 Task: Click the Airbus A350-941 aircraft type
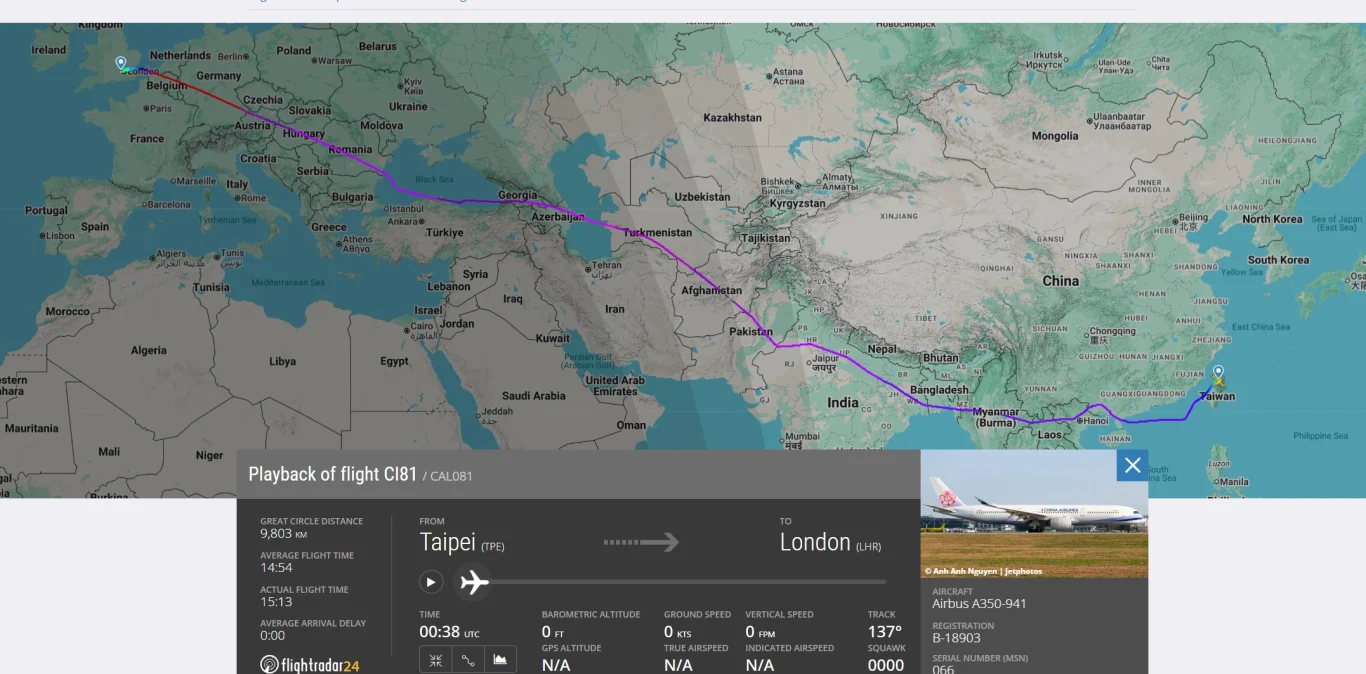pyautogui.click(x=979, y=603)
